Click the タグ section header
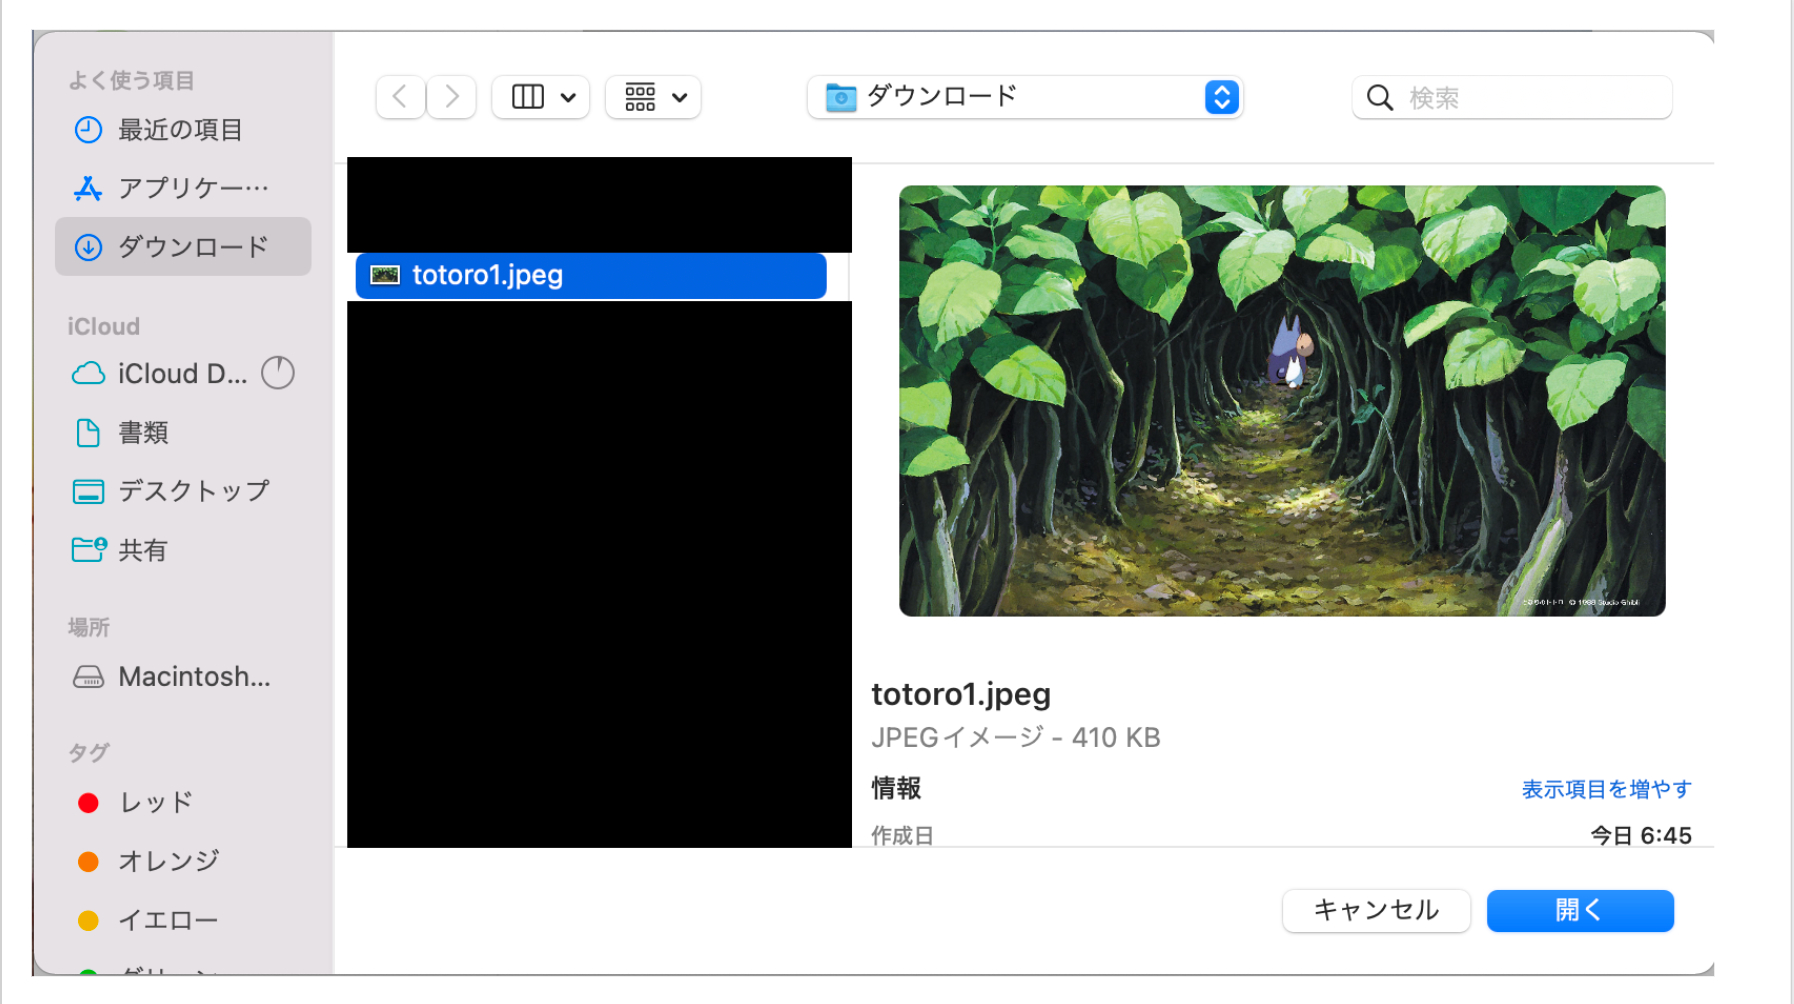 [89, 753]
